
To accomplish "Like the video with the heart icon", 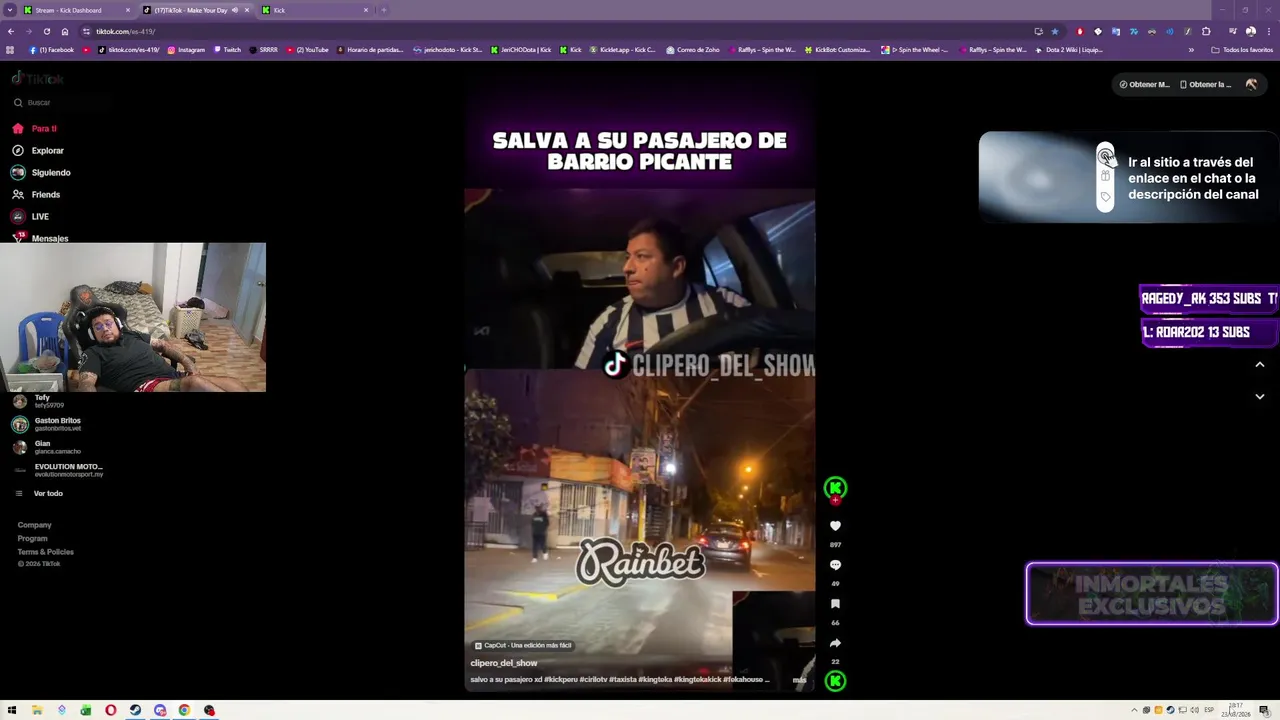I will [835, 526].
